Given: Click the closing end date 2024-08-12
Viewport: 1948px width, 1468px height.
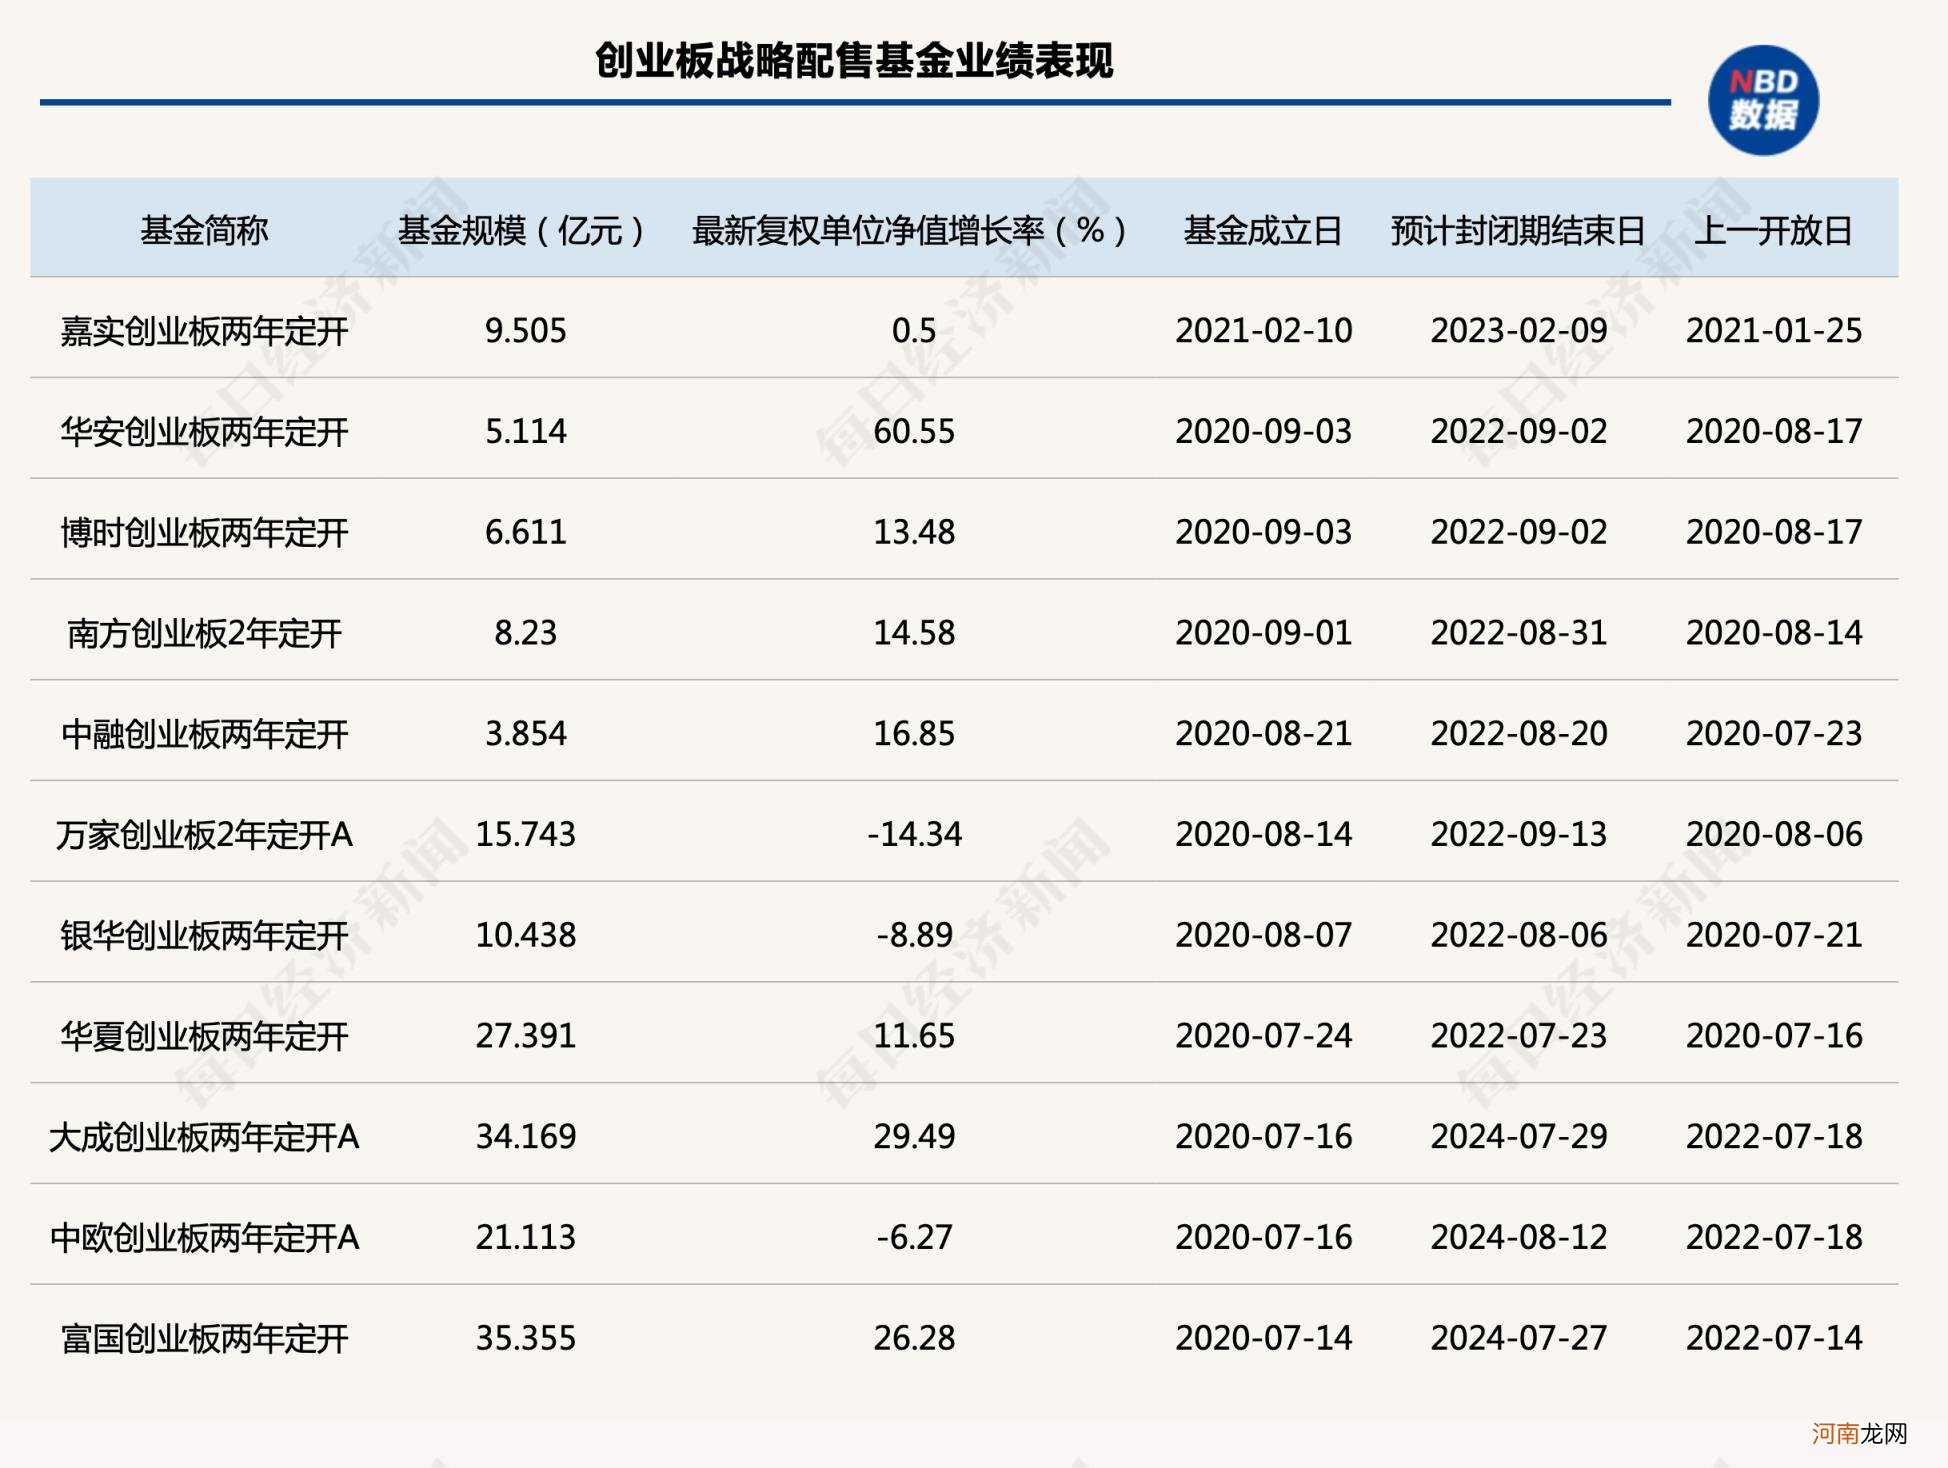Looking at the screenshot, I should [1518, 1238].
